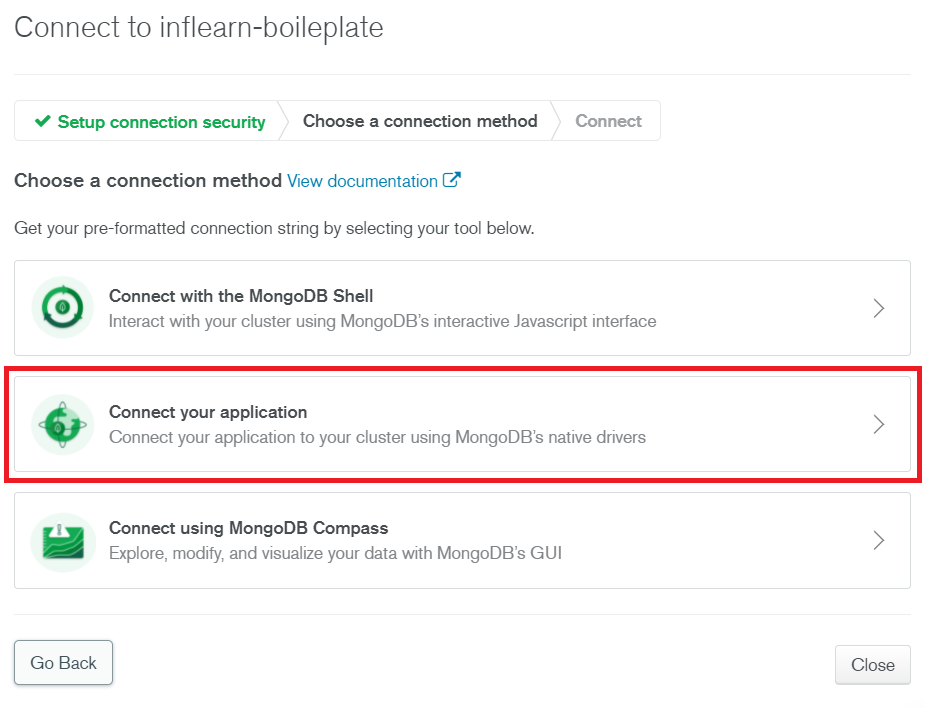This screenshot has height=708, width=925.
Task: Click 'Get your pre-formatted connection string' text
Action: (x=274, y=228)
